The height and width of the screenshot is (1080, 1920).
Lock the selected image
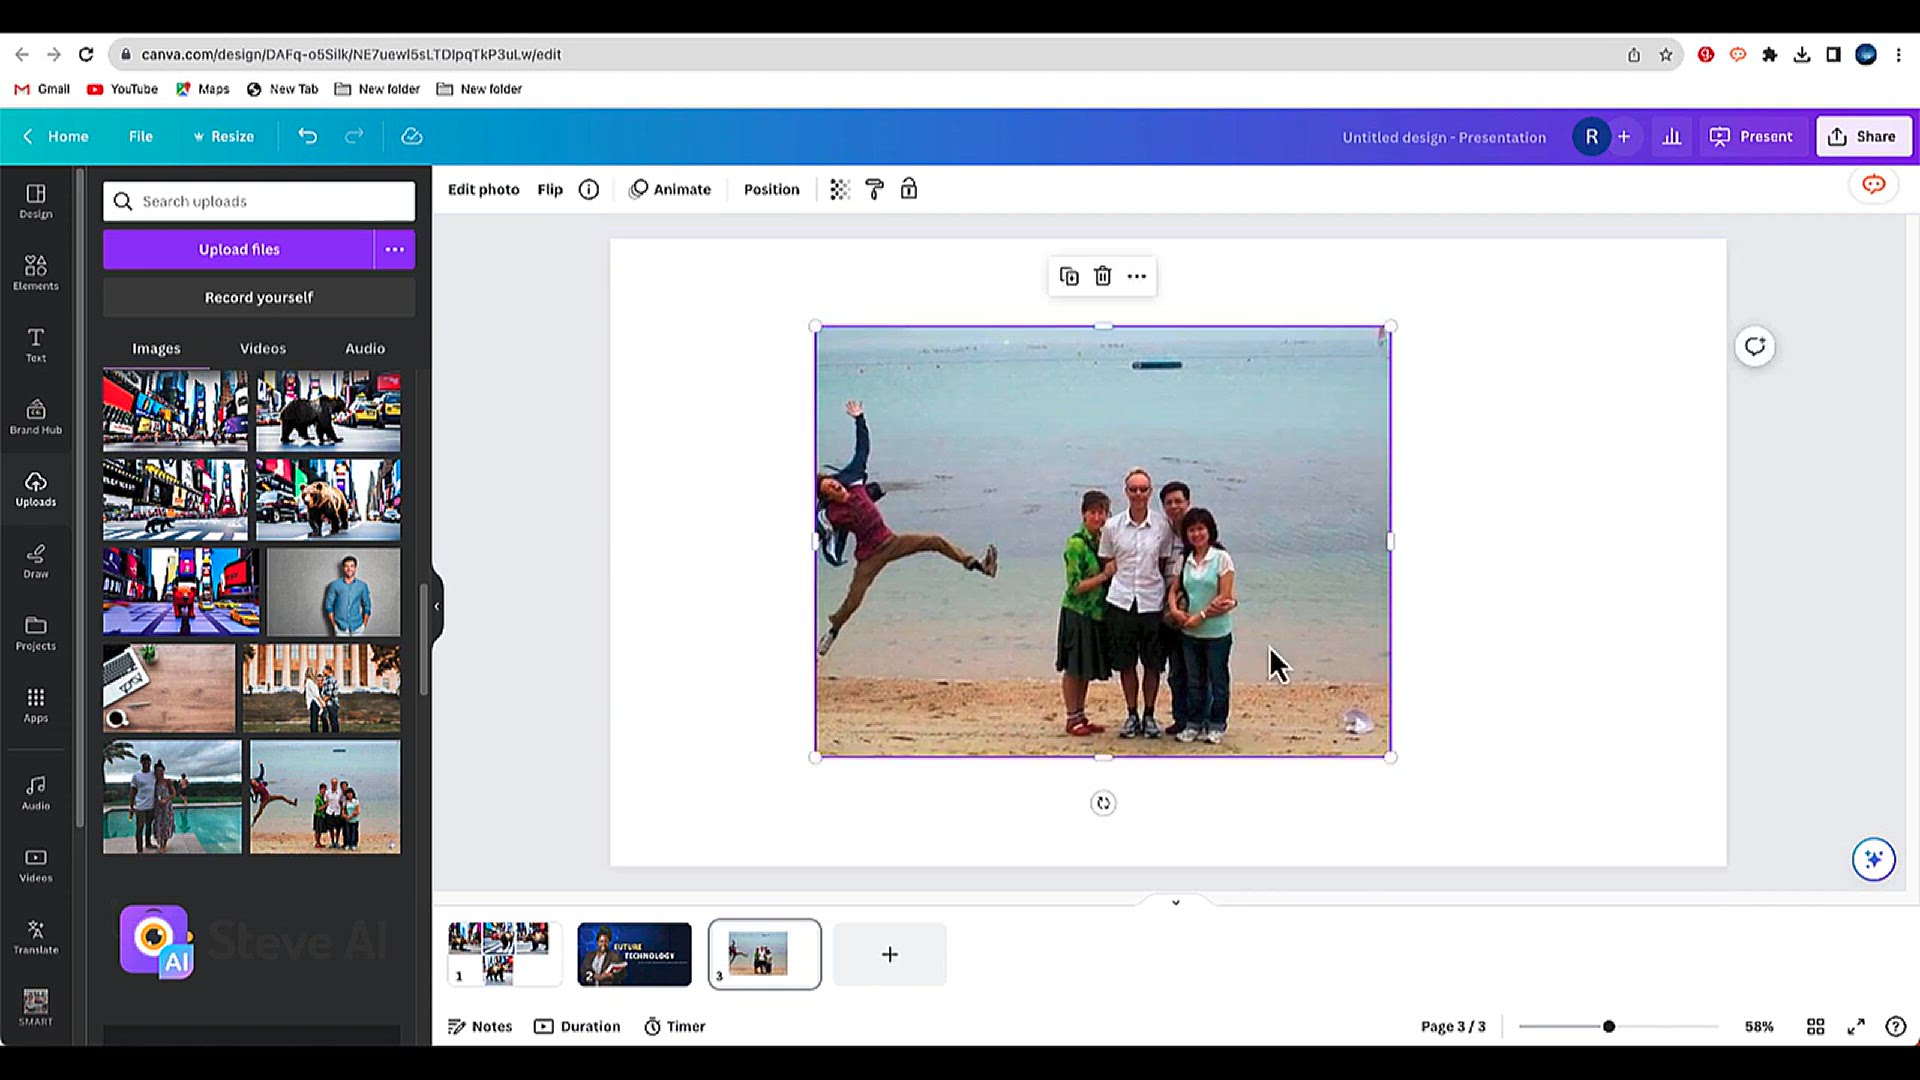tap(909, 189)
